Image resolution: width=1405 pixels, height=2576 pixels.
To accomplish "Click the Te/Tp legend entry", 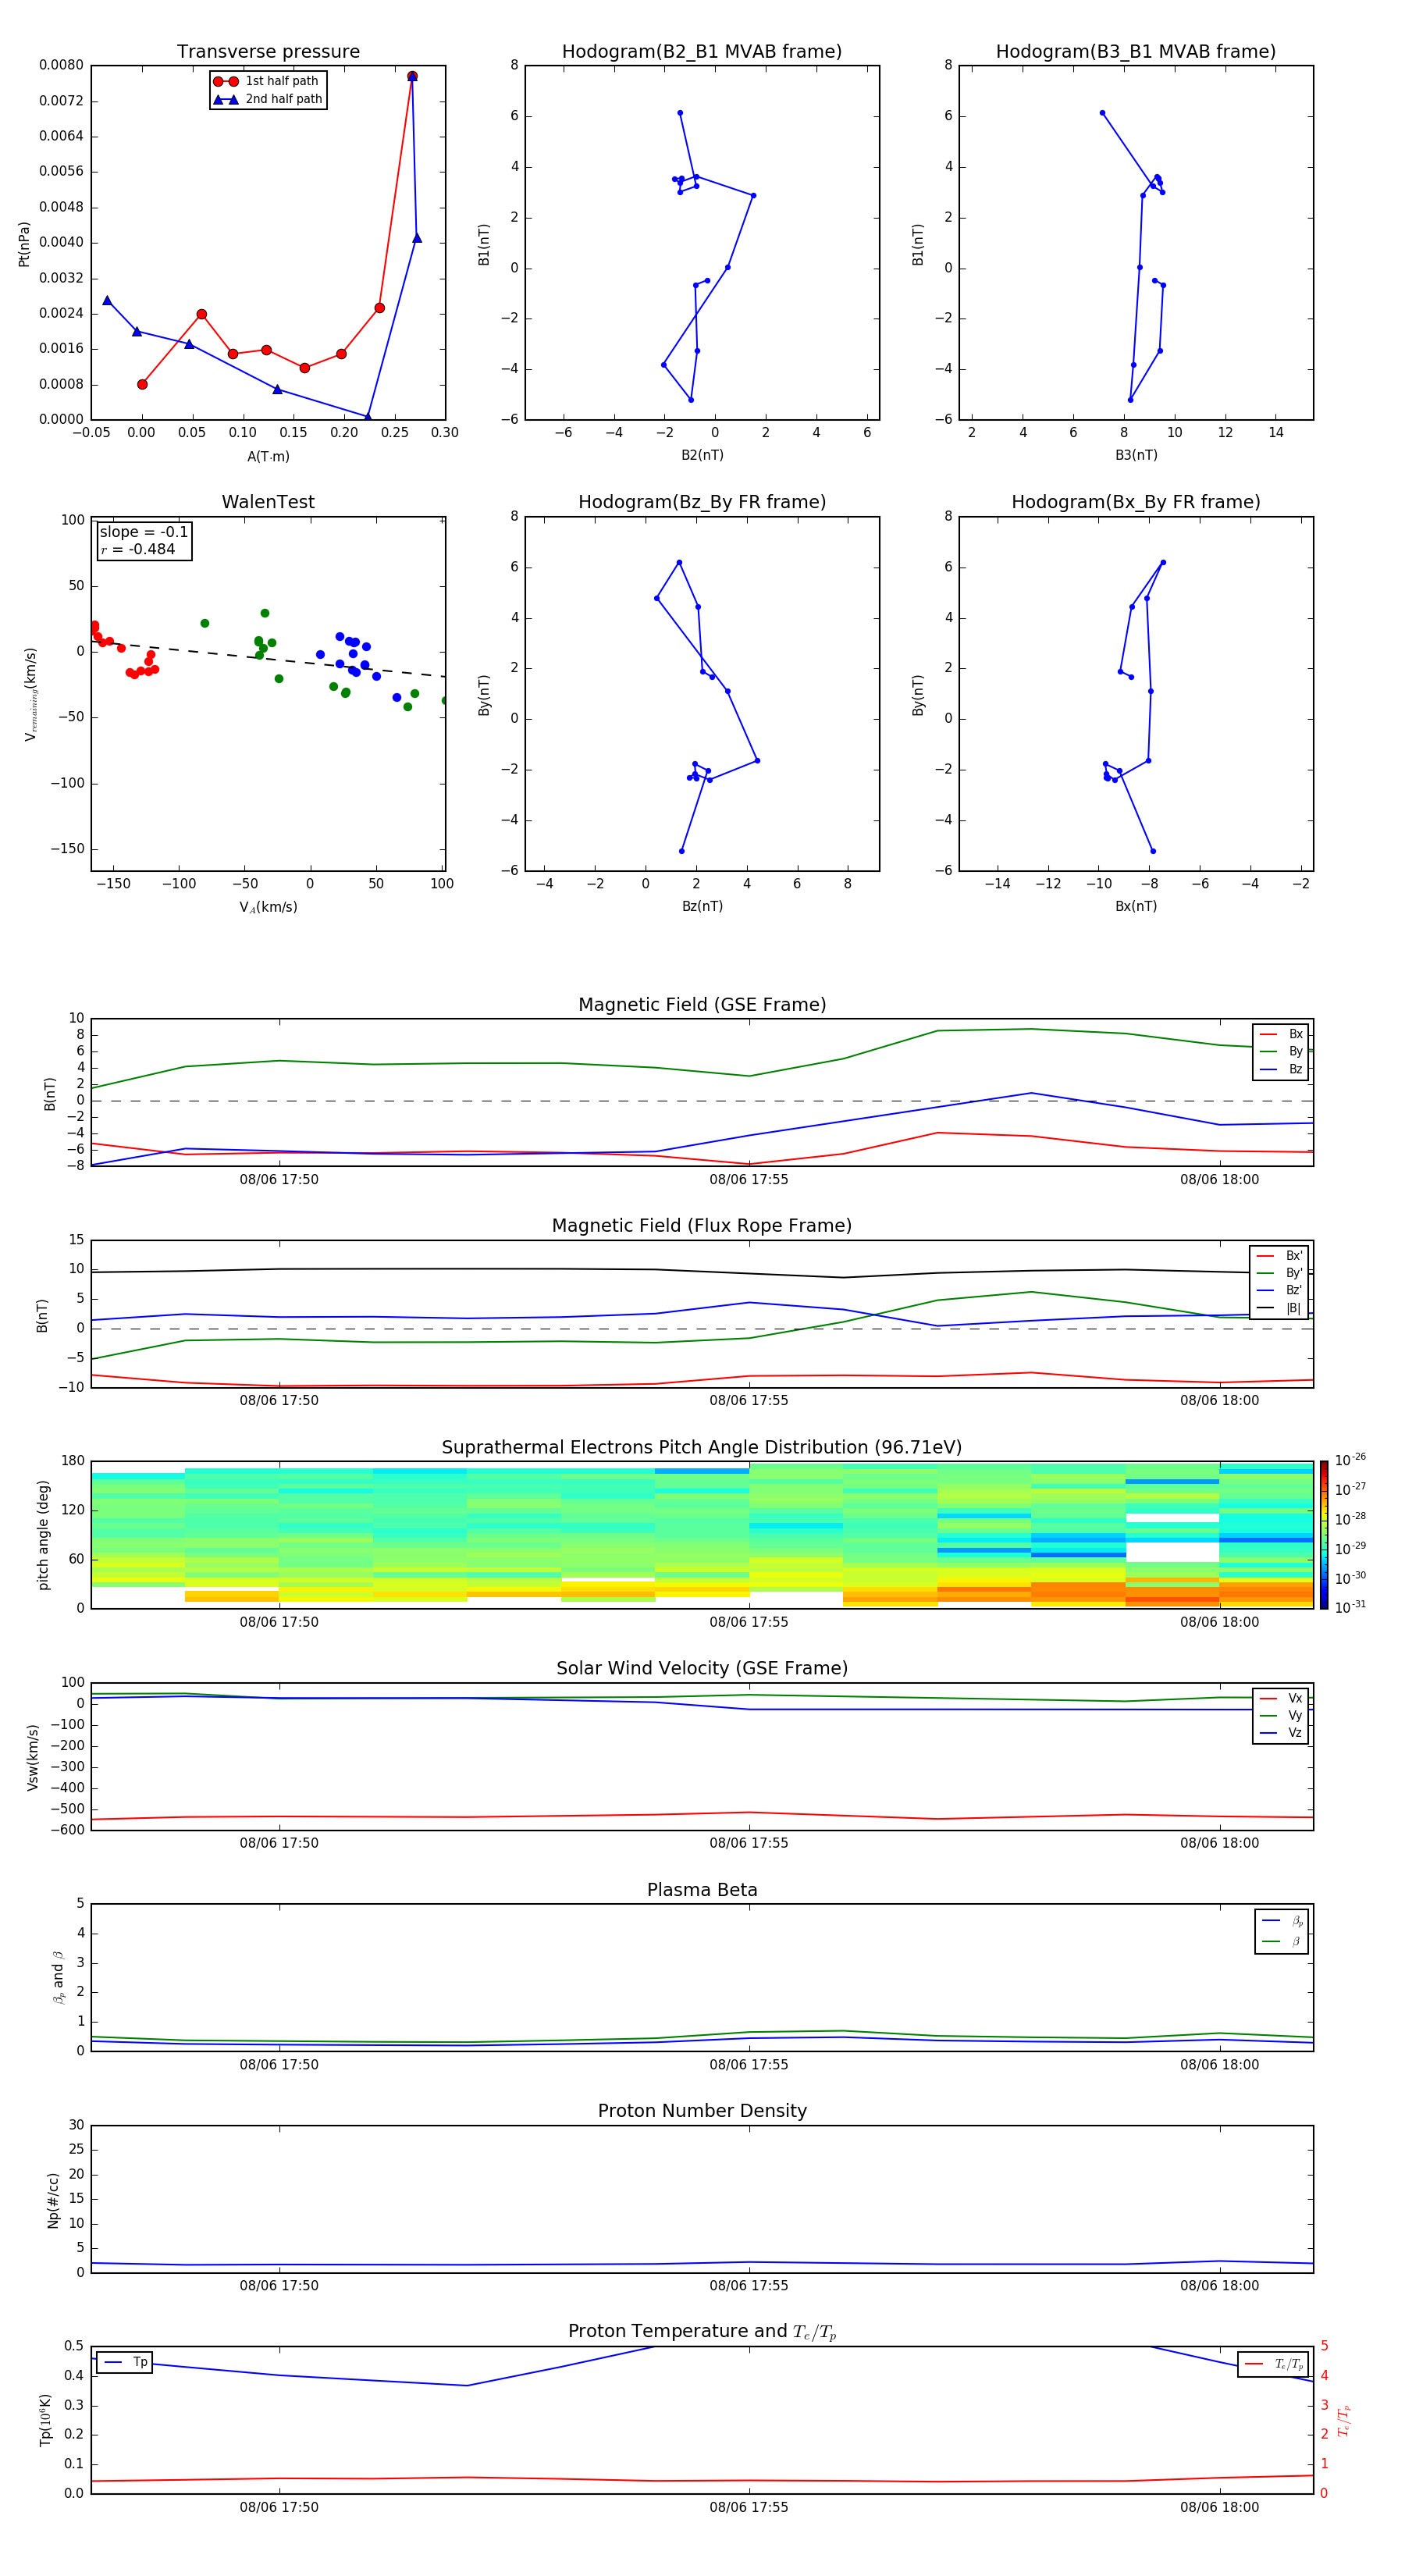I will [x=1274, y=2364].
